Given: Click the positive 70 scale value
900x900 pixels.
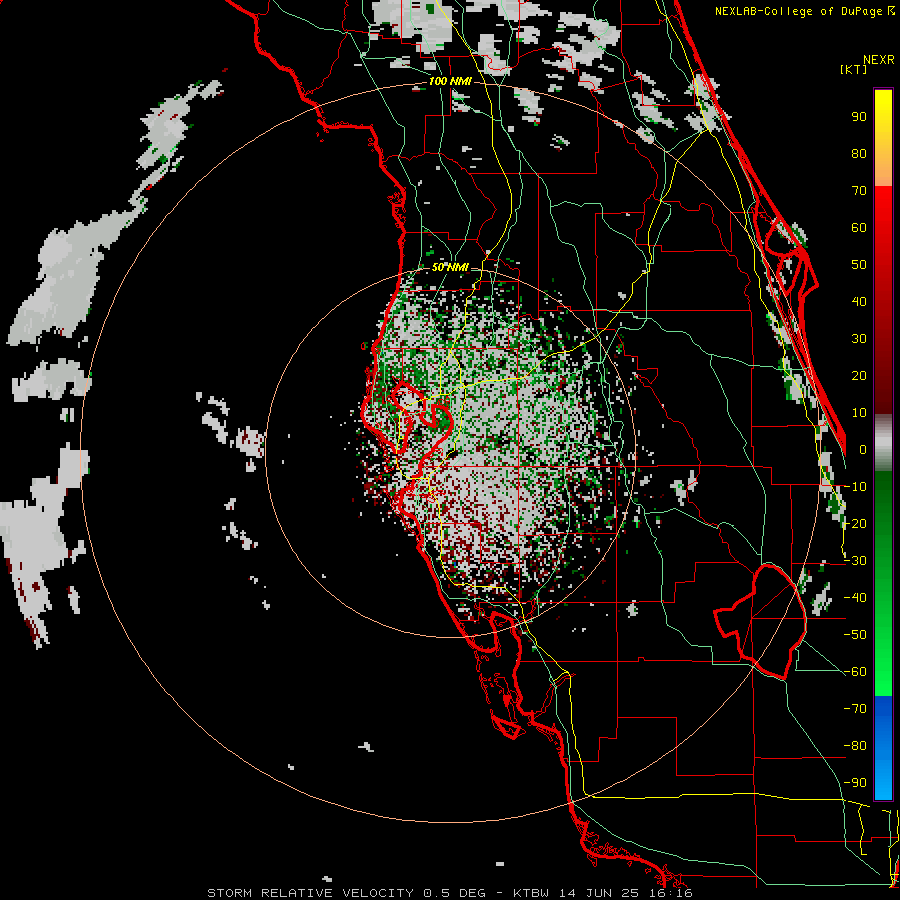Looking at the screenshot, I should pos(859,191).
